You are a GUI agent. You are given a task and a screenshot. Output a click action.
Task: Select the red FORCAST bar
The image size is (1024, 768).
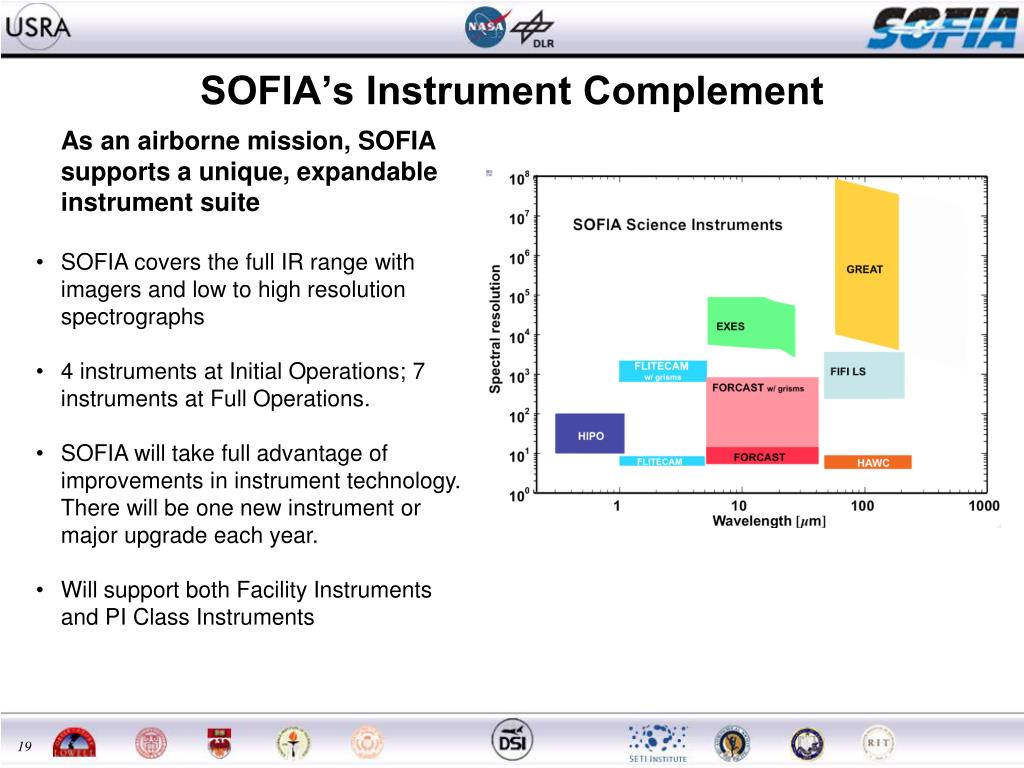[x=762, y=456]
